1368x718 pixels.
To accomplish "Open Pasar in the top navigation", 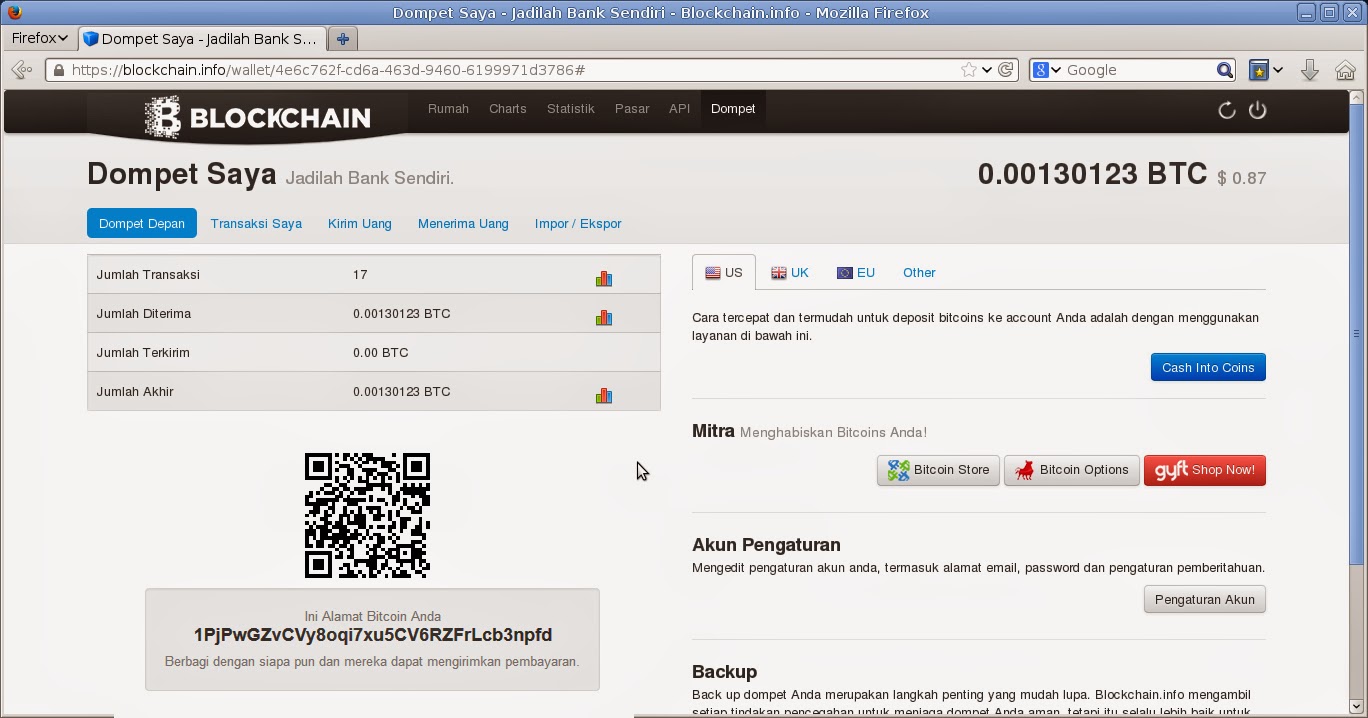I will [632, 108].
